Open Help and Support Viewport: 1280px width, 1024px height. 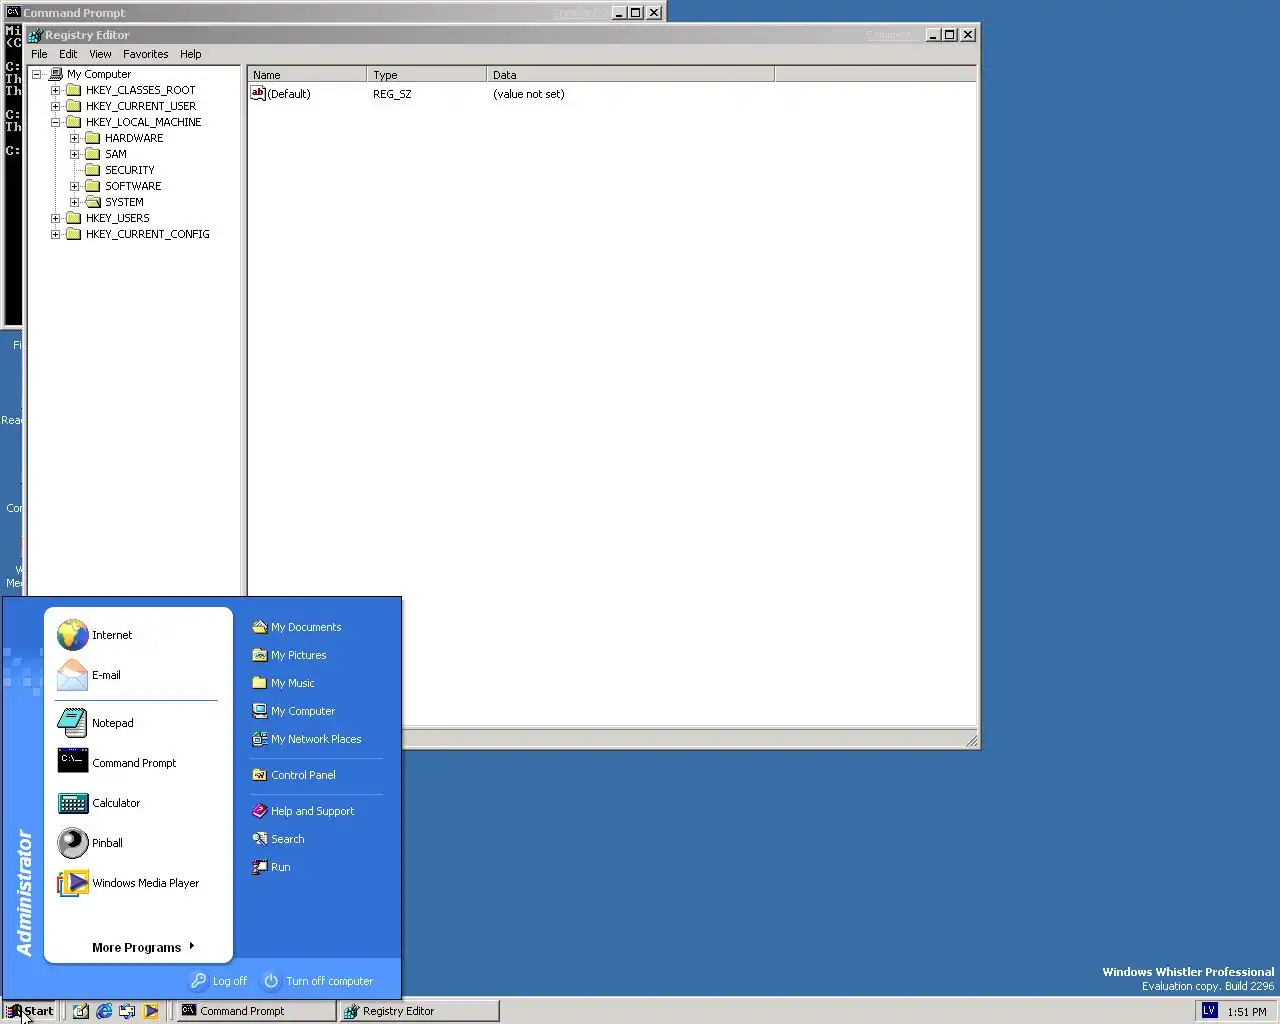point(303,811)
